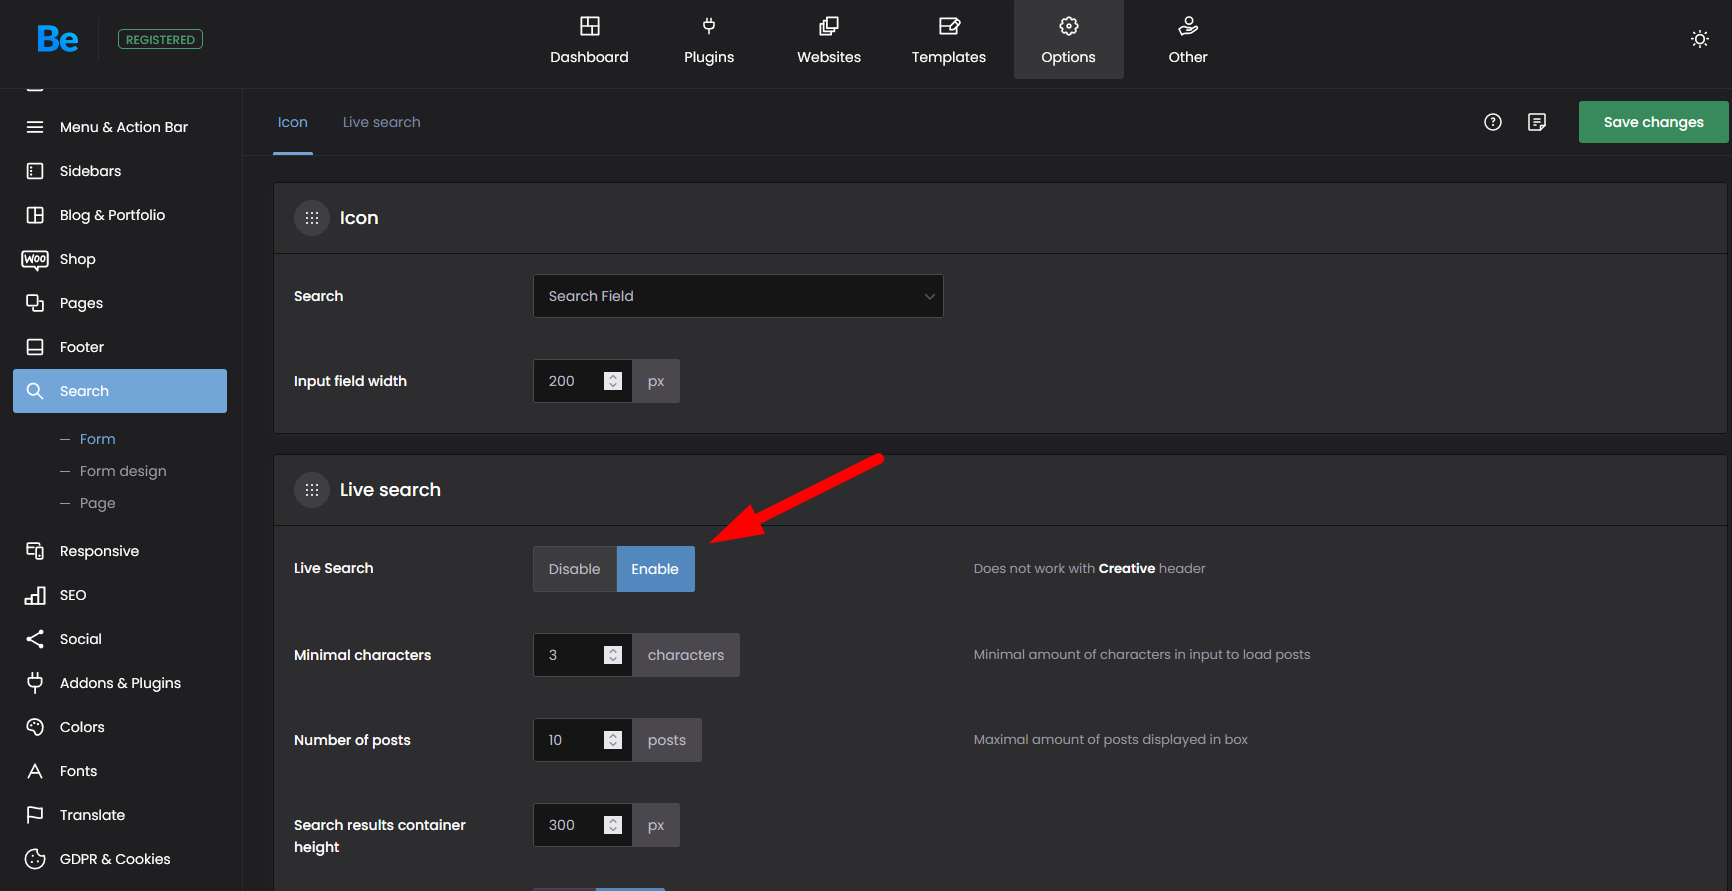Adjust container height stepper arrows

click(x=613, y=825)
